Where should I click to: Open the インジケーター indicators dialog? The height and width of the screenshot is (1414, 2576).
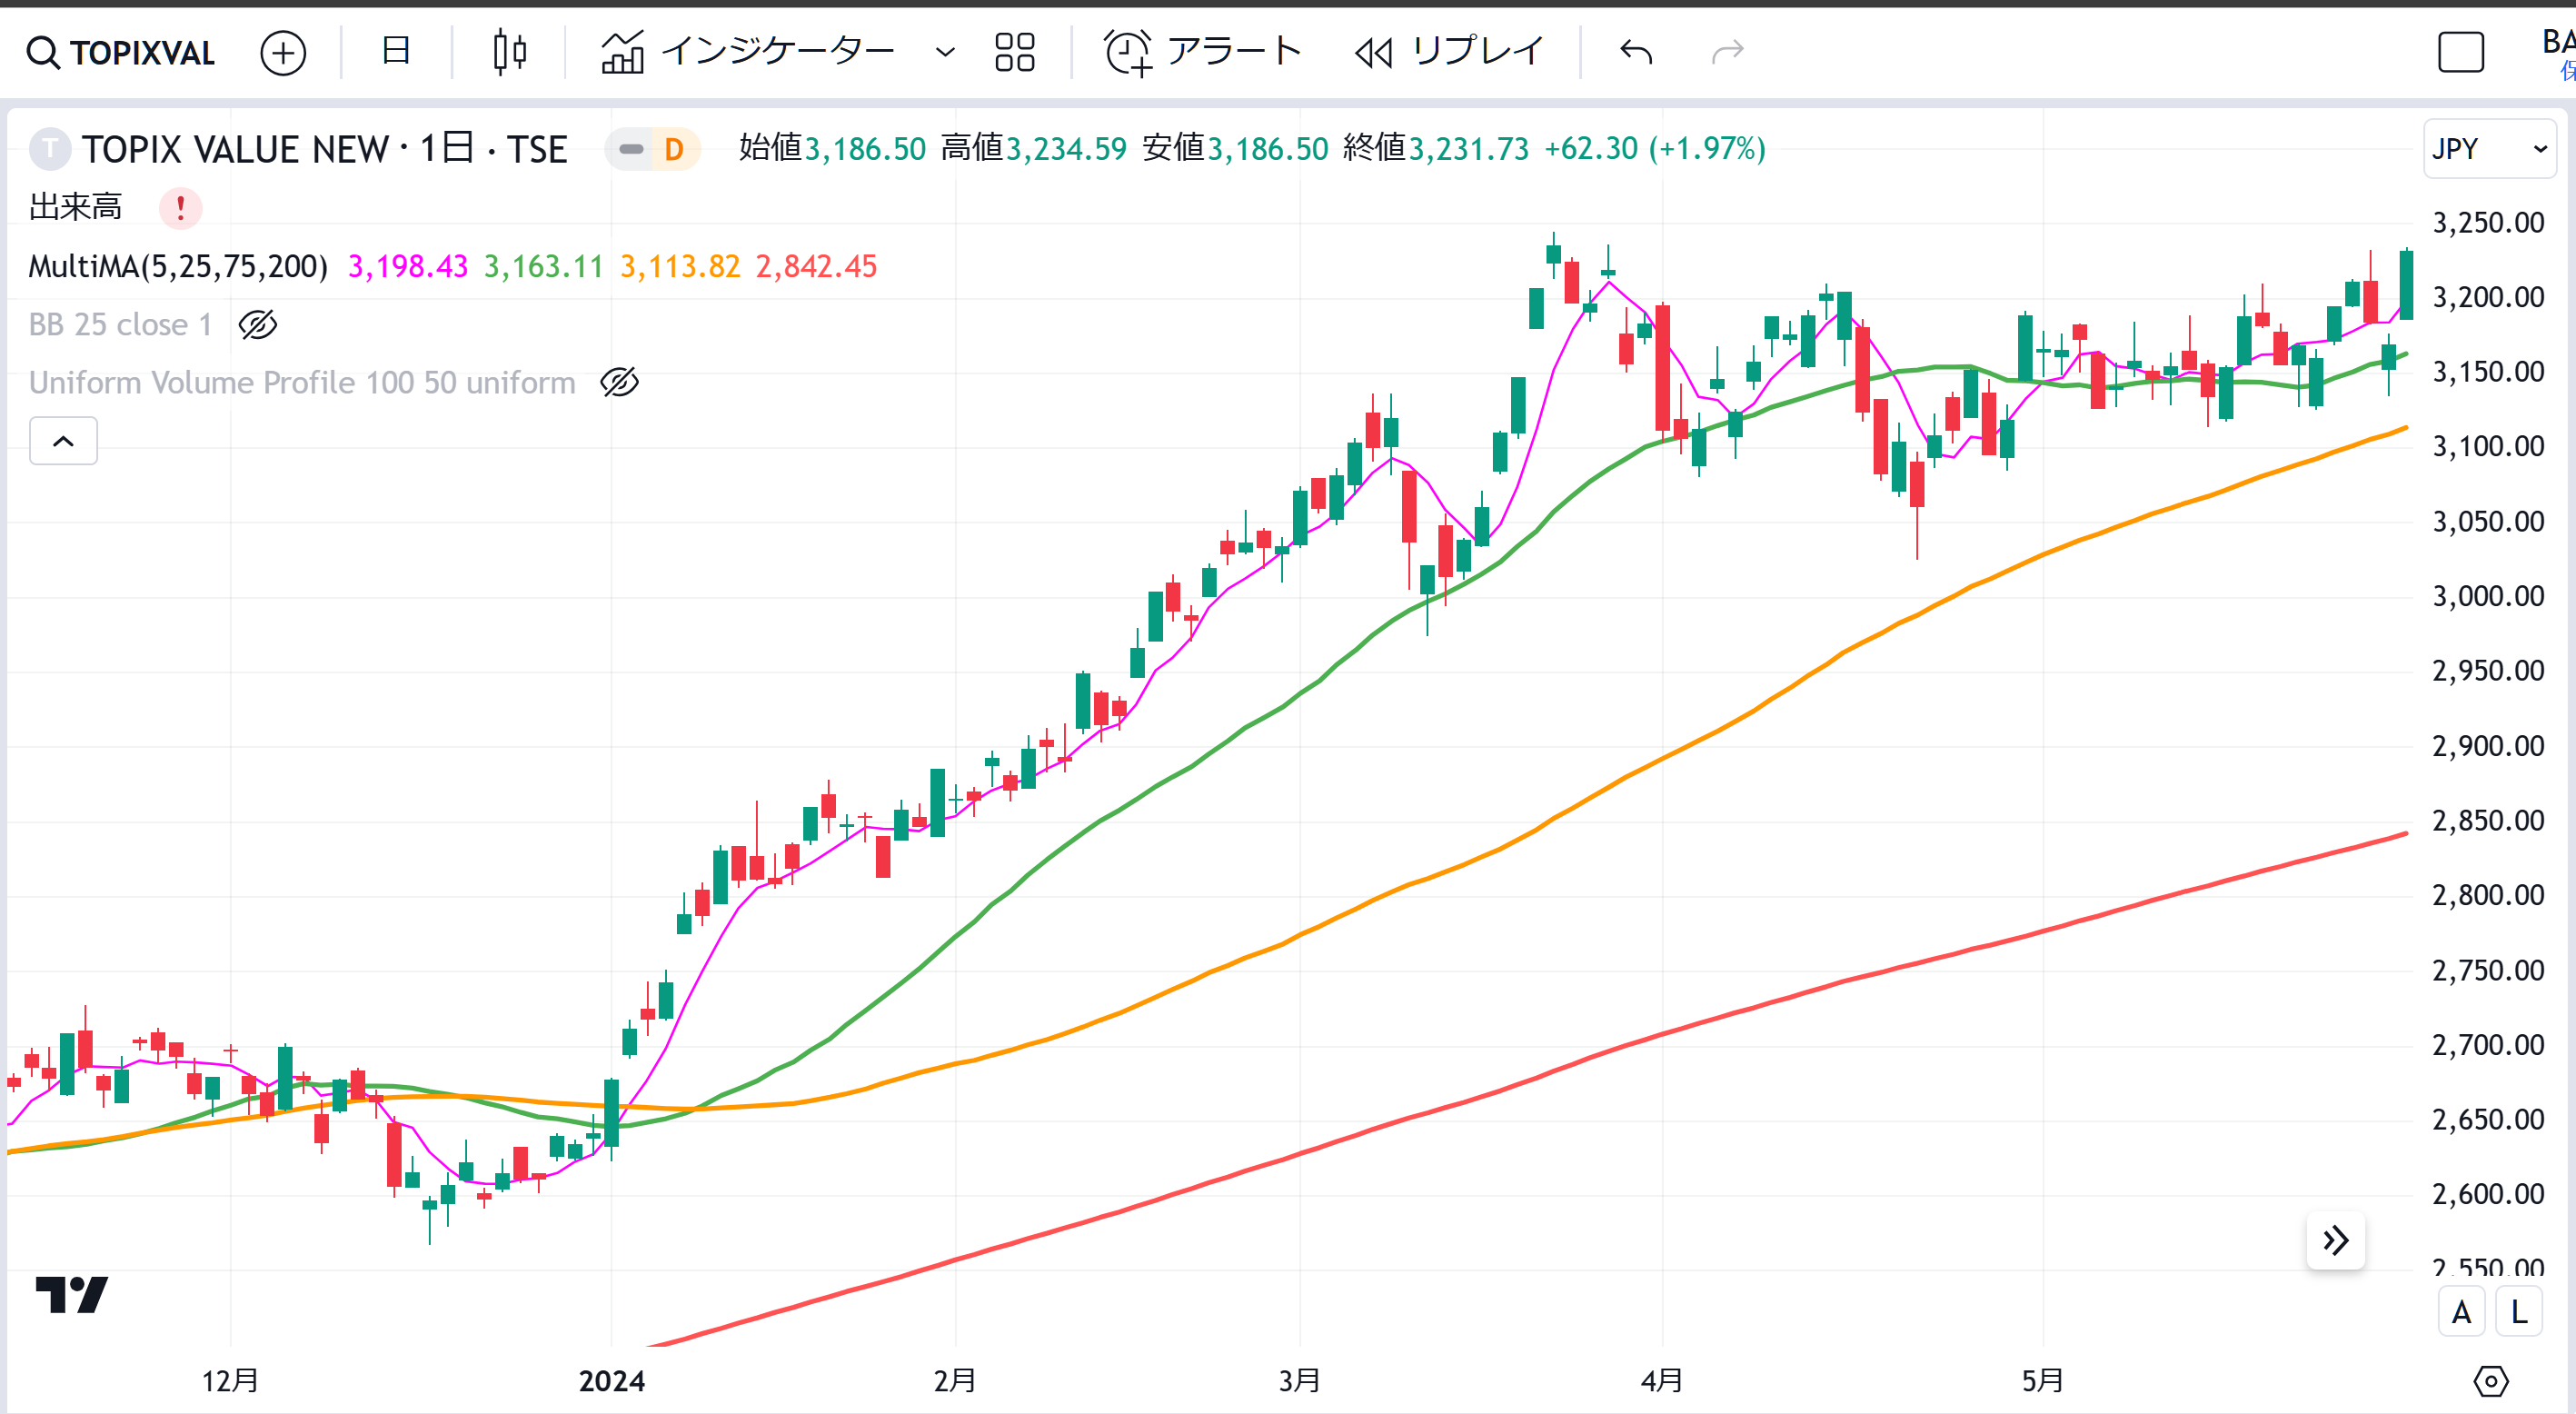coord(748,51)
